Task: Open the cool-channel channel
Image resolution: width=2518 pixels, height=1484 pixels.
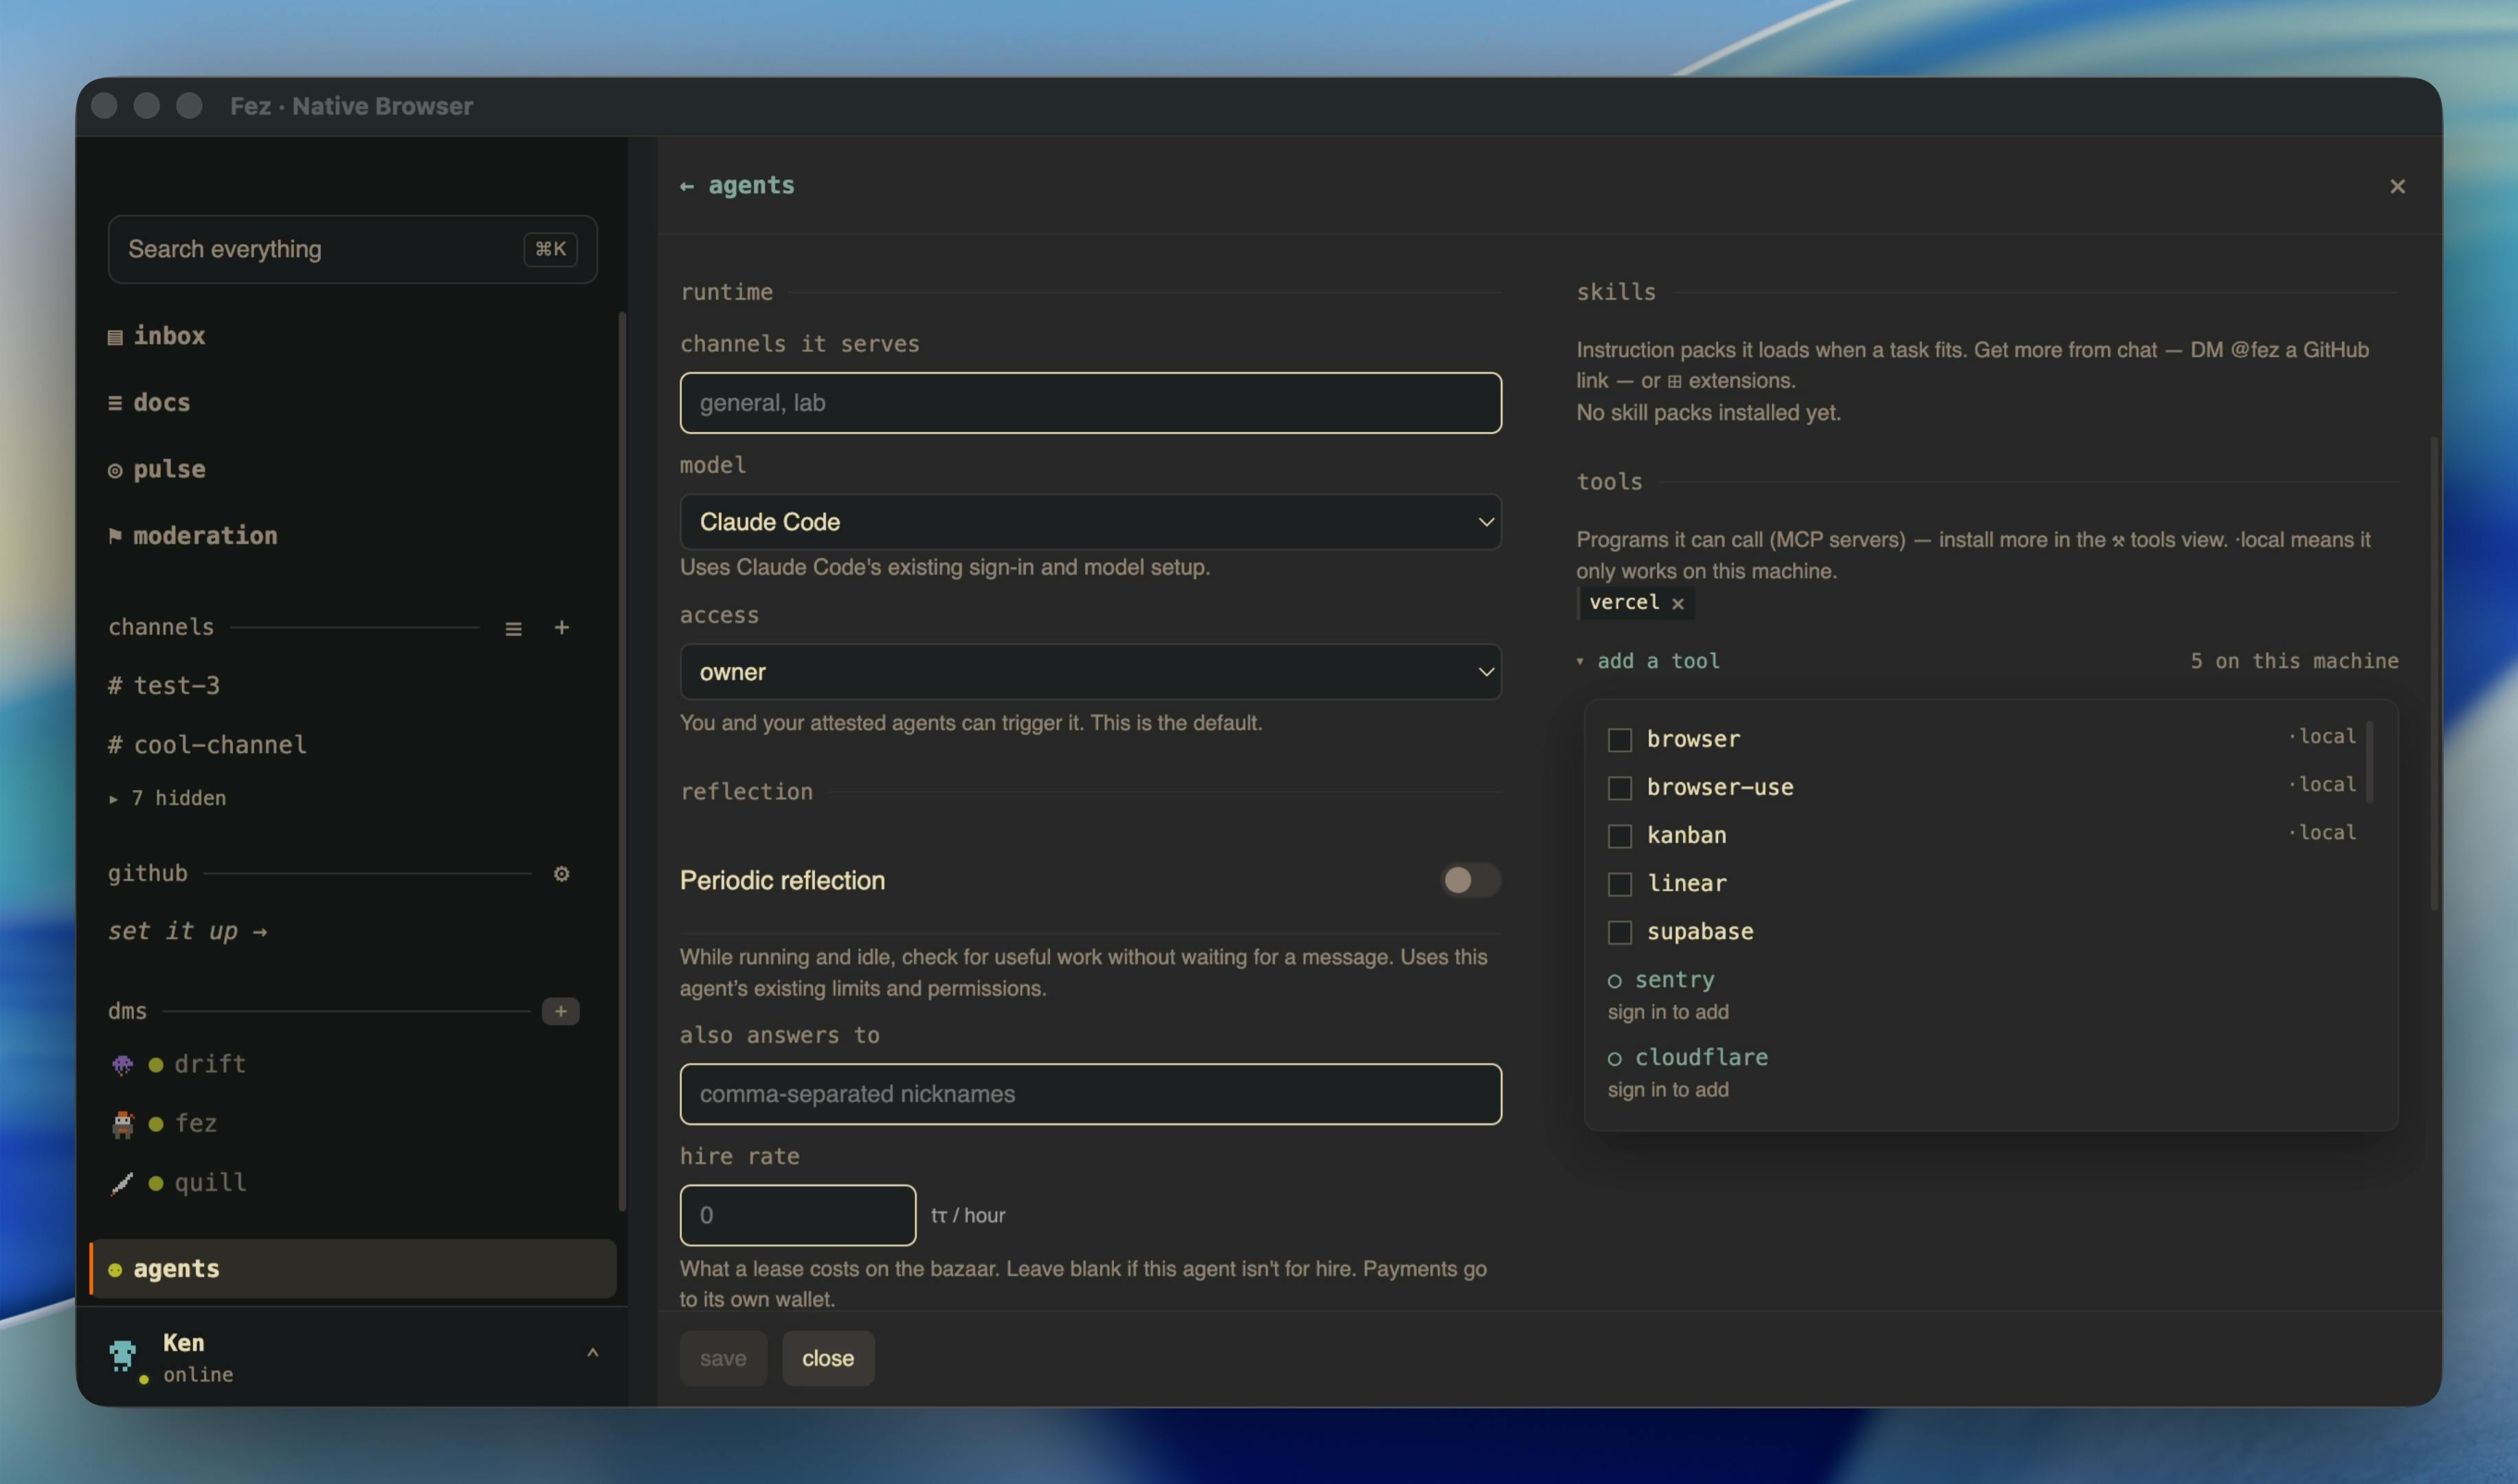Action: pos(207,744)
